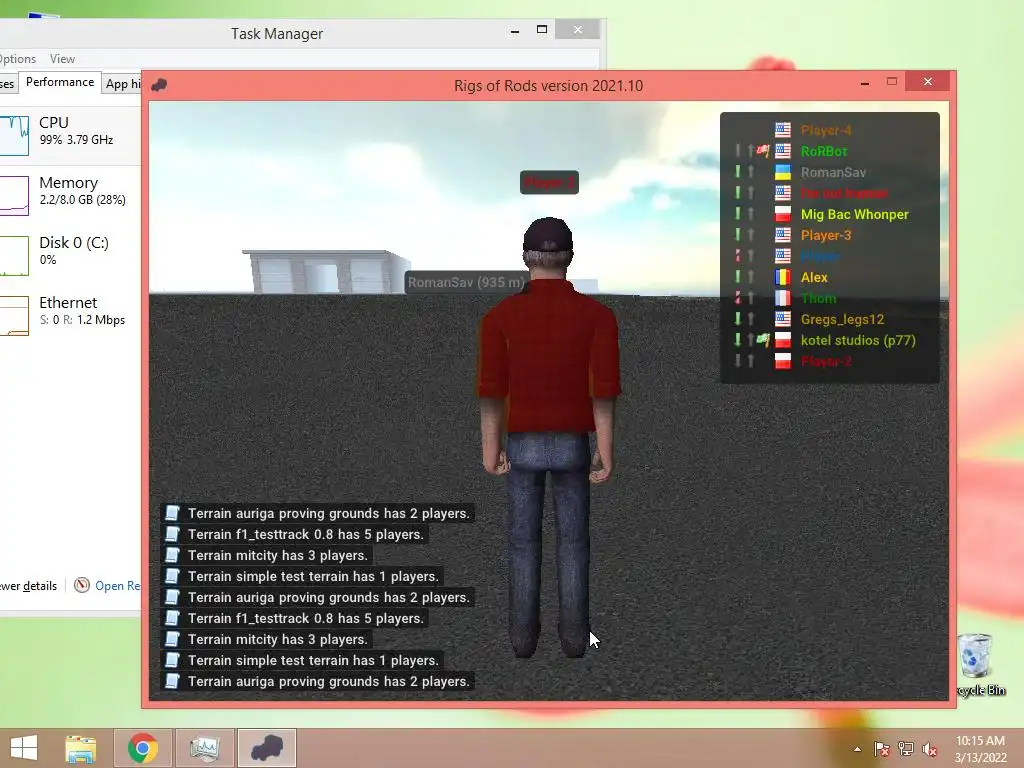The width and height of the screenshot is (1024, 768).
Task: Switch to Task Manager on the taskbar
Action: pos(204,748)
